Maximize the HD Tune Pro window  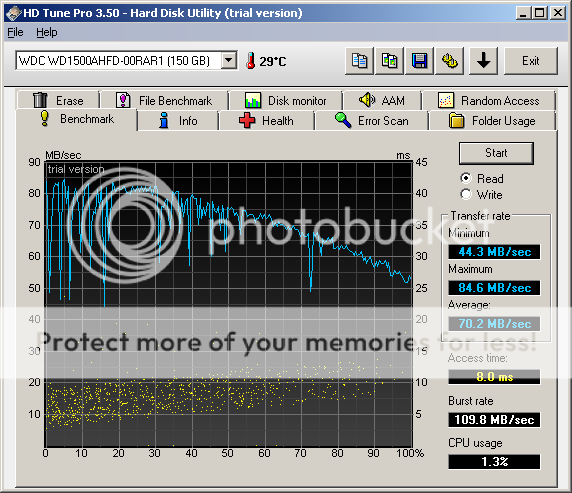point(540,13)
